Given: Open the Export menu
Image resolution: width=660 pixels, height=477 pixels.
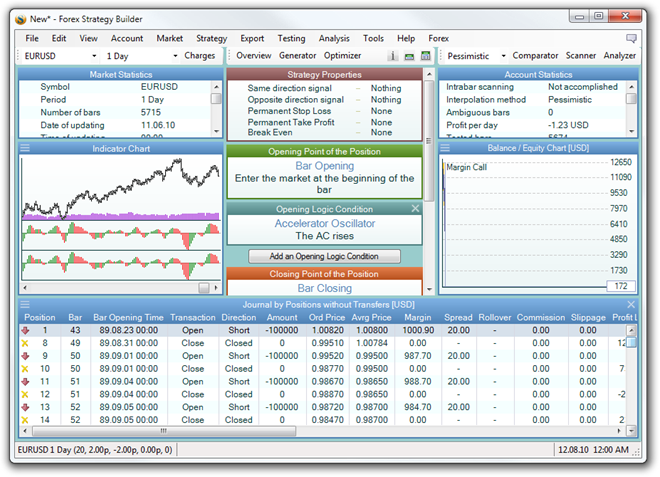Looking at the screenshot, I should click(252, 38).
